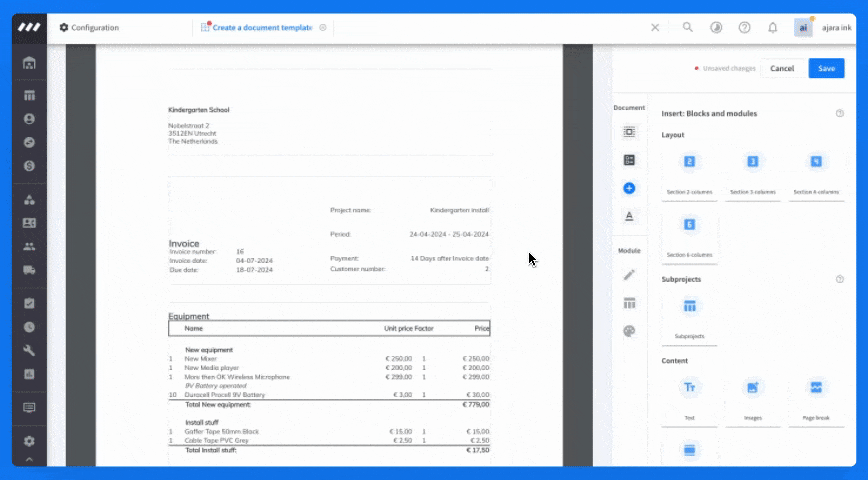Switch to the Create a document template tab
The width and height of the screenshot is (868, 480).
click(262, 27)
